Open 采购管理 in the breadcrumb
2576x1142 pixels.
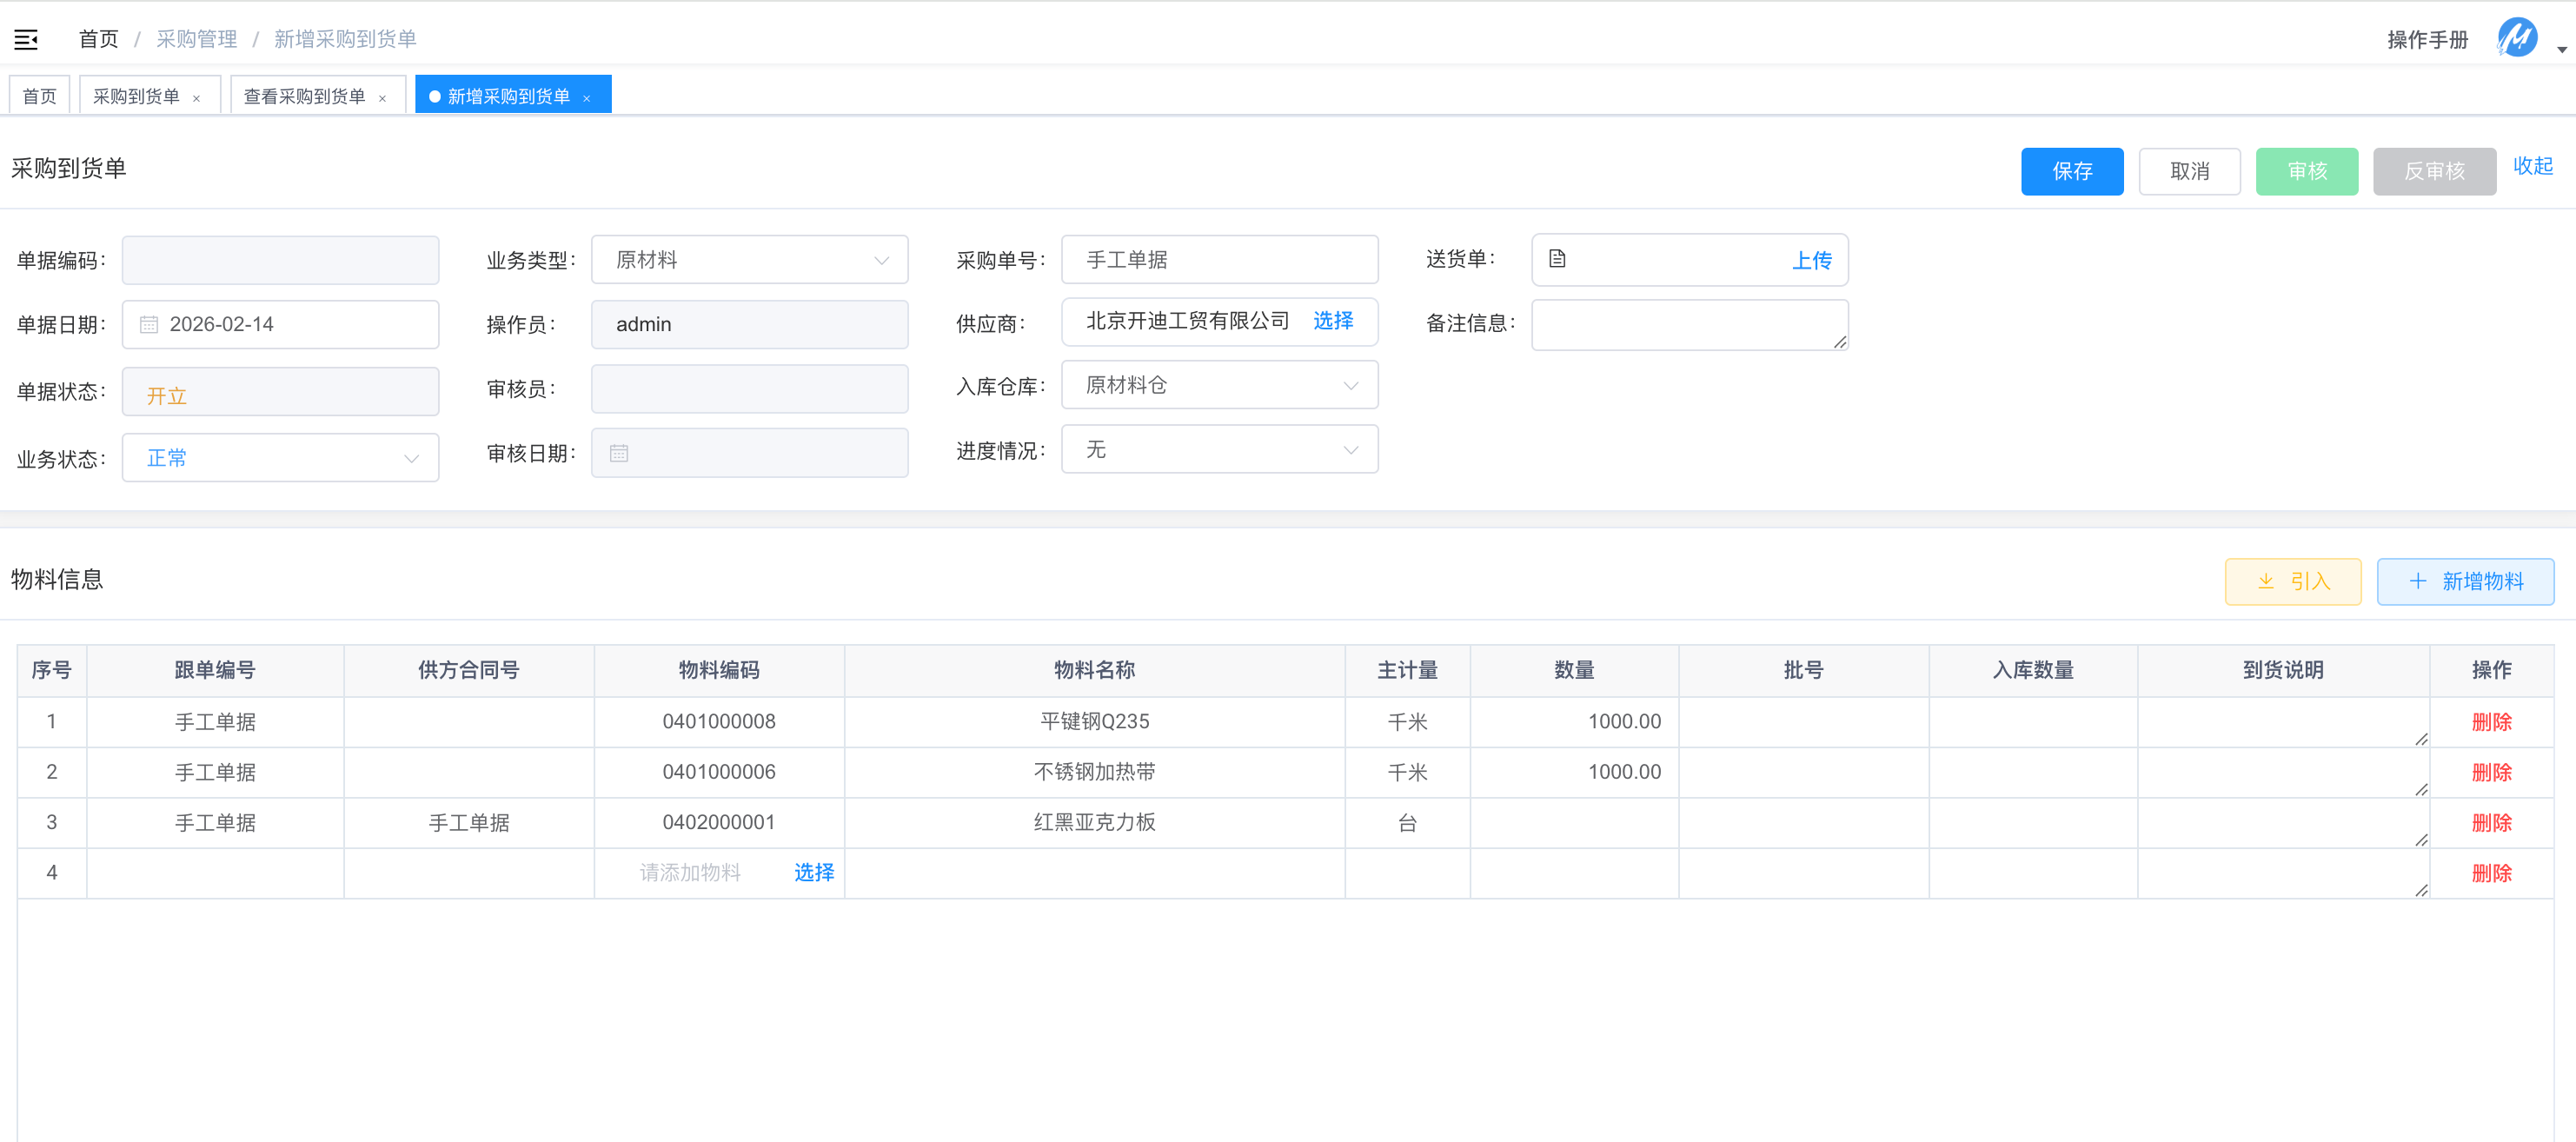tap(197, 39)
